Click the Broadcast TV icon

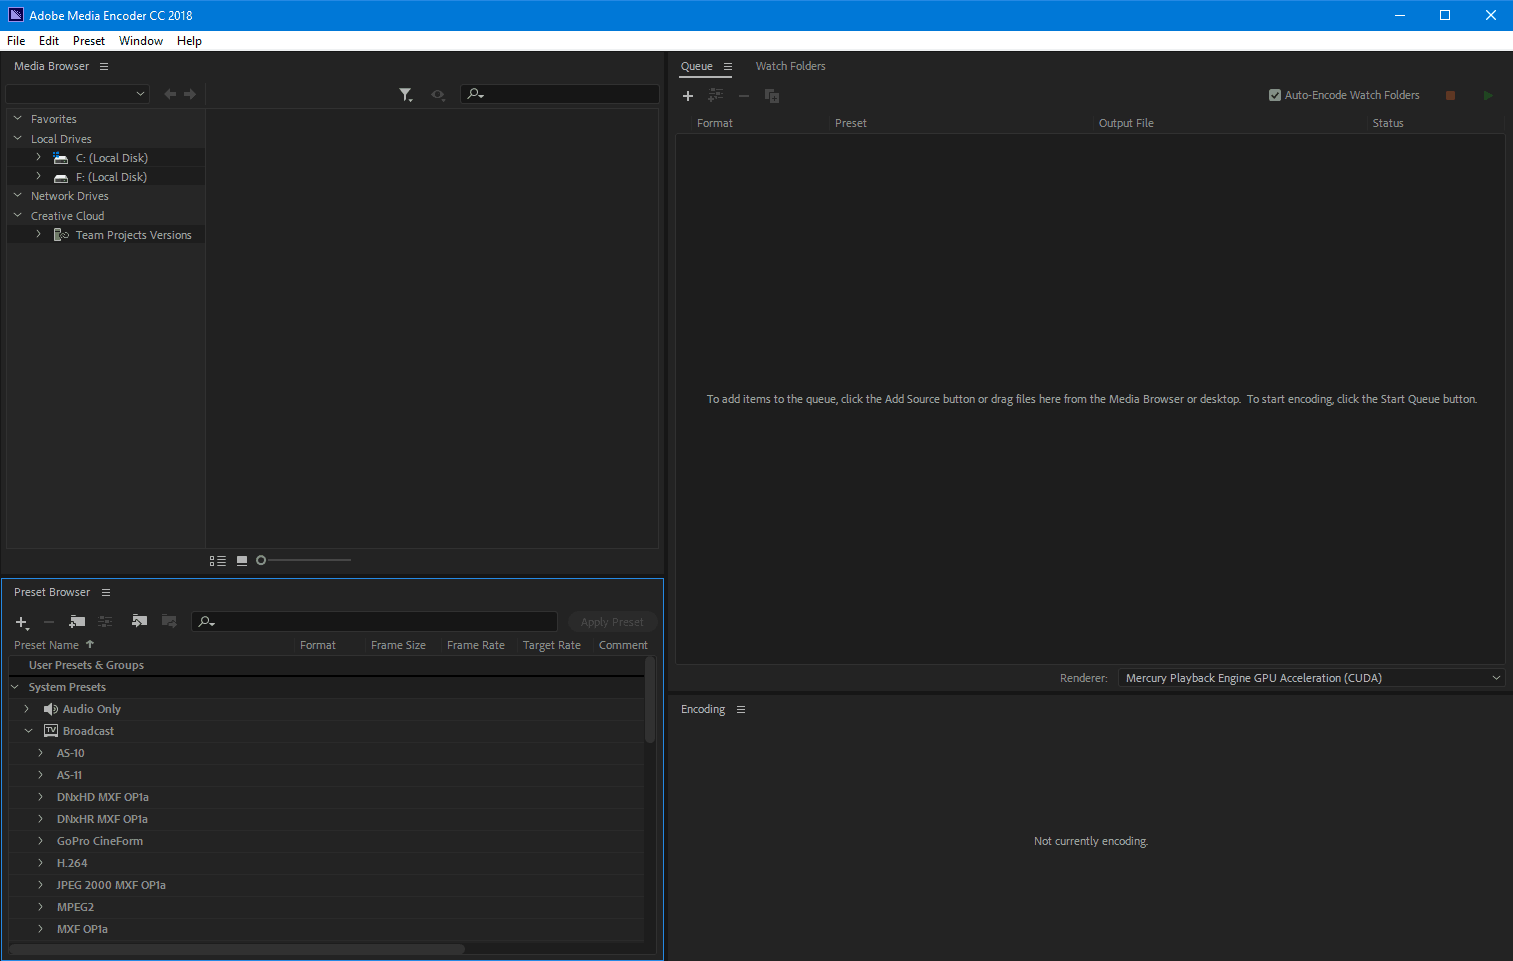pos(51,731)
